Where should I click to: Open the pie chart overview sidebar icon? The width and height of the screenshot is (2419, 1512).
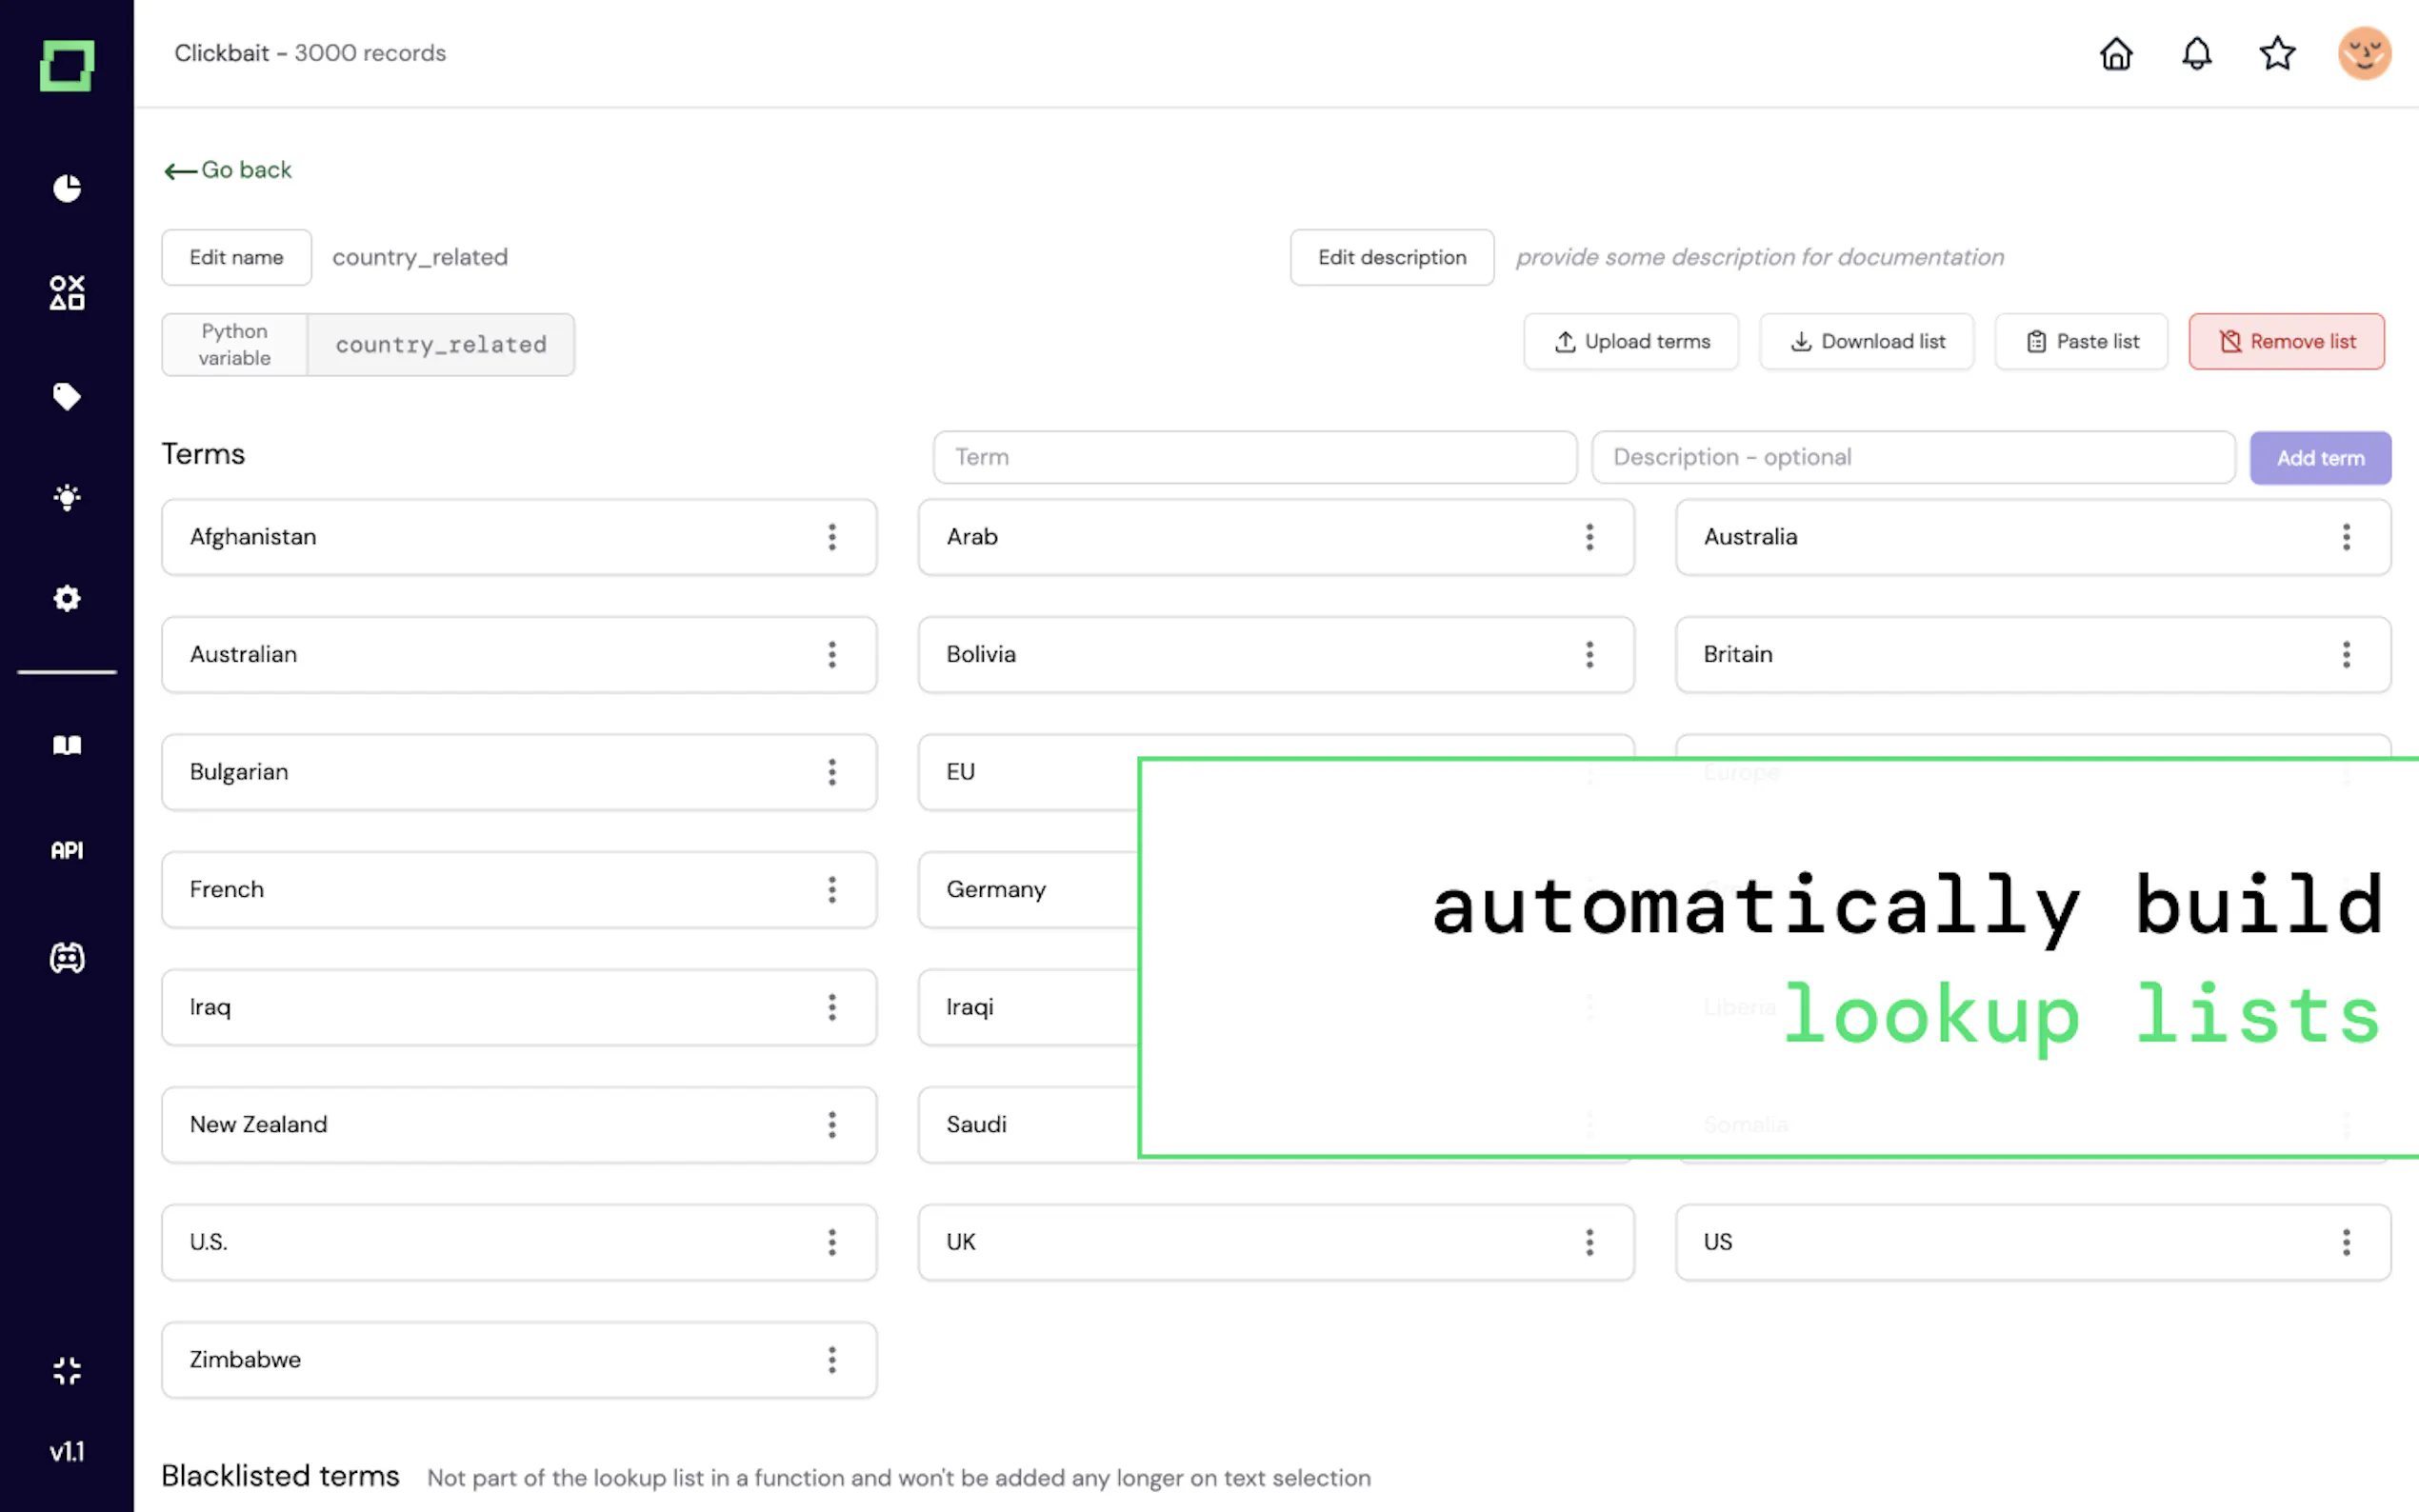point(67,188)
